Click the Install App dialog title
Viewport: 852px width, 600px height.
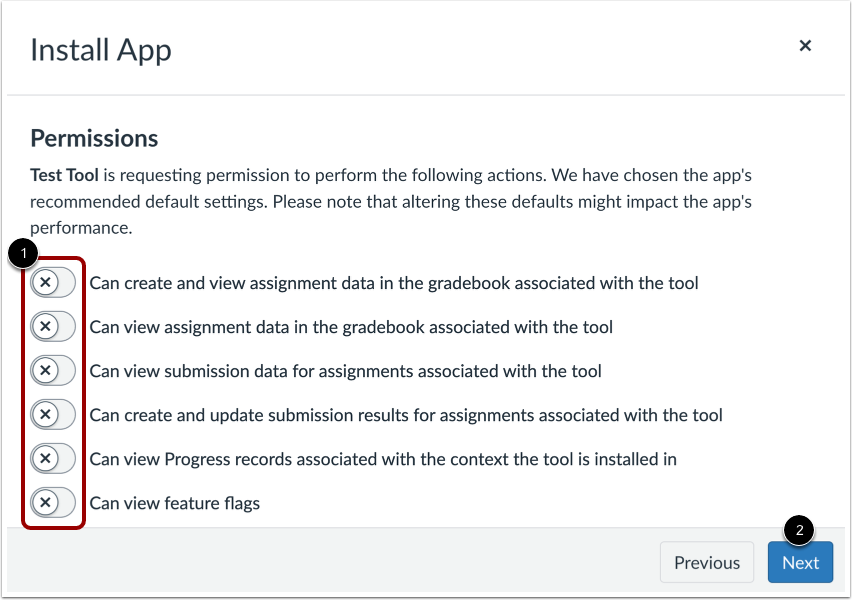click(100, 49)
